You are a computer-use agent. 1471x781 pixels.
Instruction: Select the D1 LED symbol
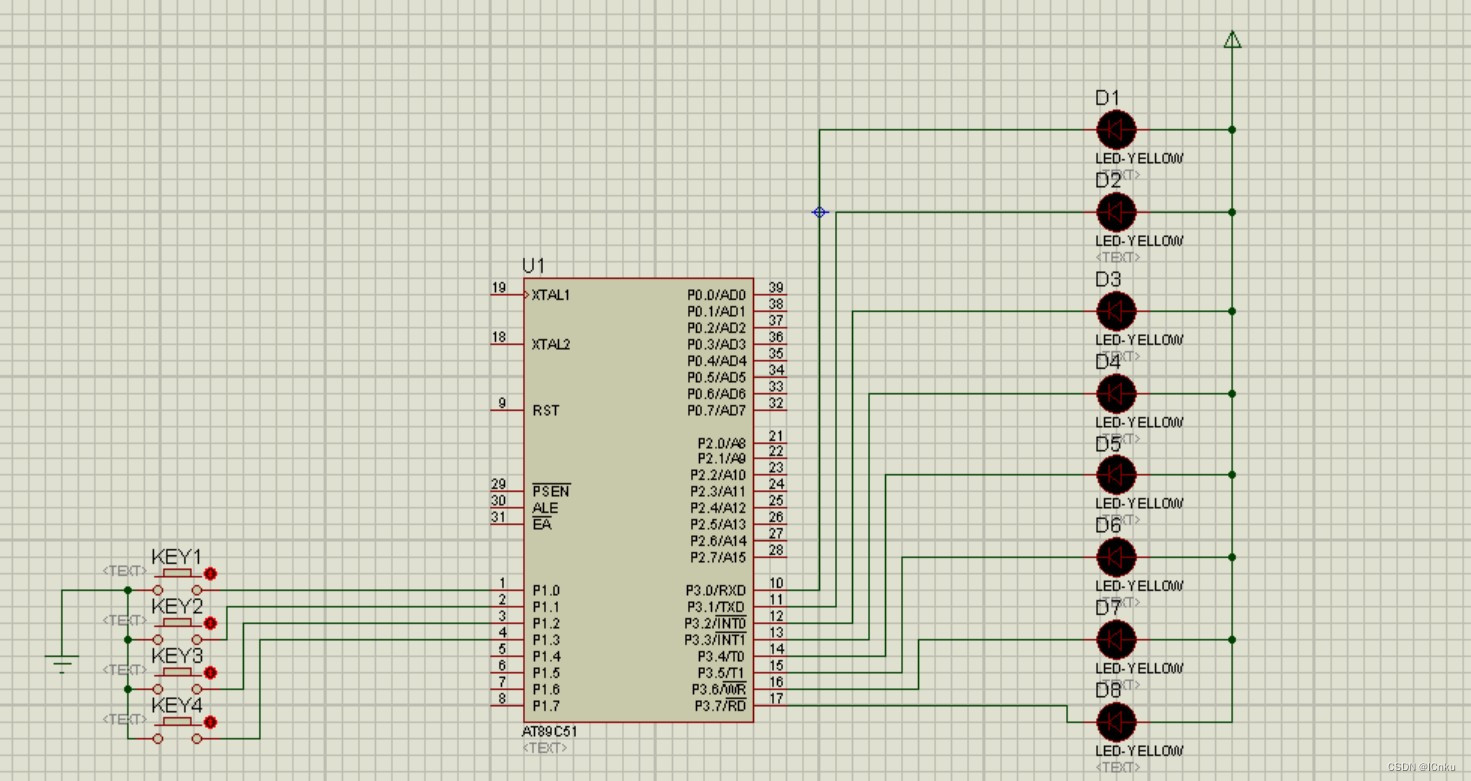coord(1116,129)
